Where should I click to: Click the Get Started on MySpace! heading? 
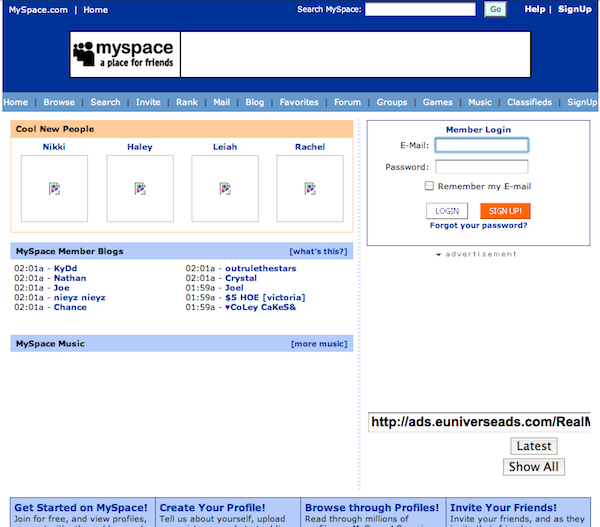click(x=81, y=507)
